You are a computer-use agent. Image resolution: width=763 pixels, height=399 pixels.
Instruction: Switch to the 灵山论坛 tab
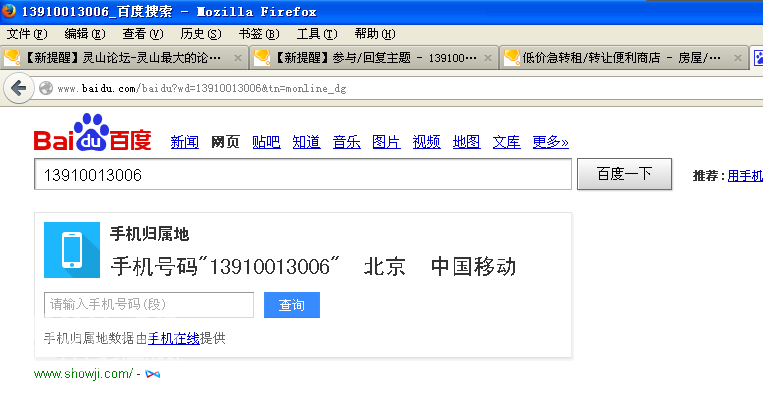(124, 58)
